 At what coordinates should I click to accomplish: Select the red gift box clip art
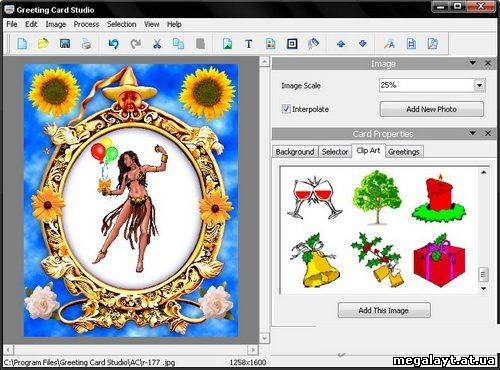tap(439, 260)
